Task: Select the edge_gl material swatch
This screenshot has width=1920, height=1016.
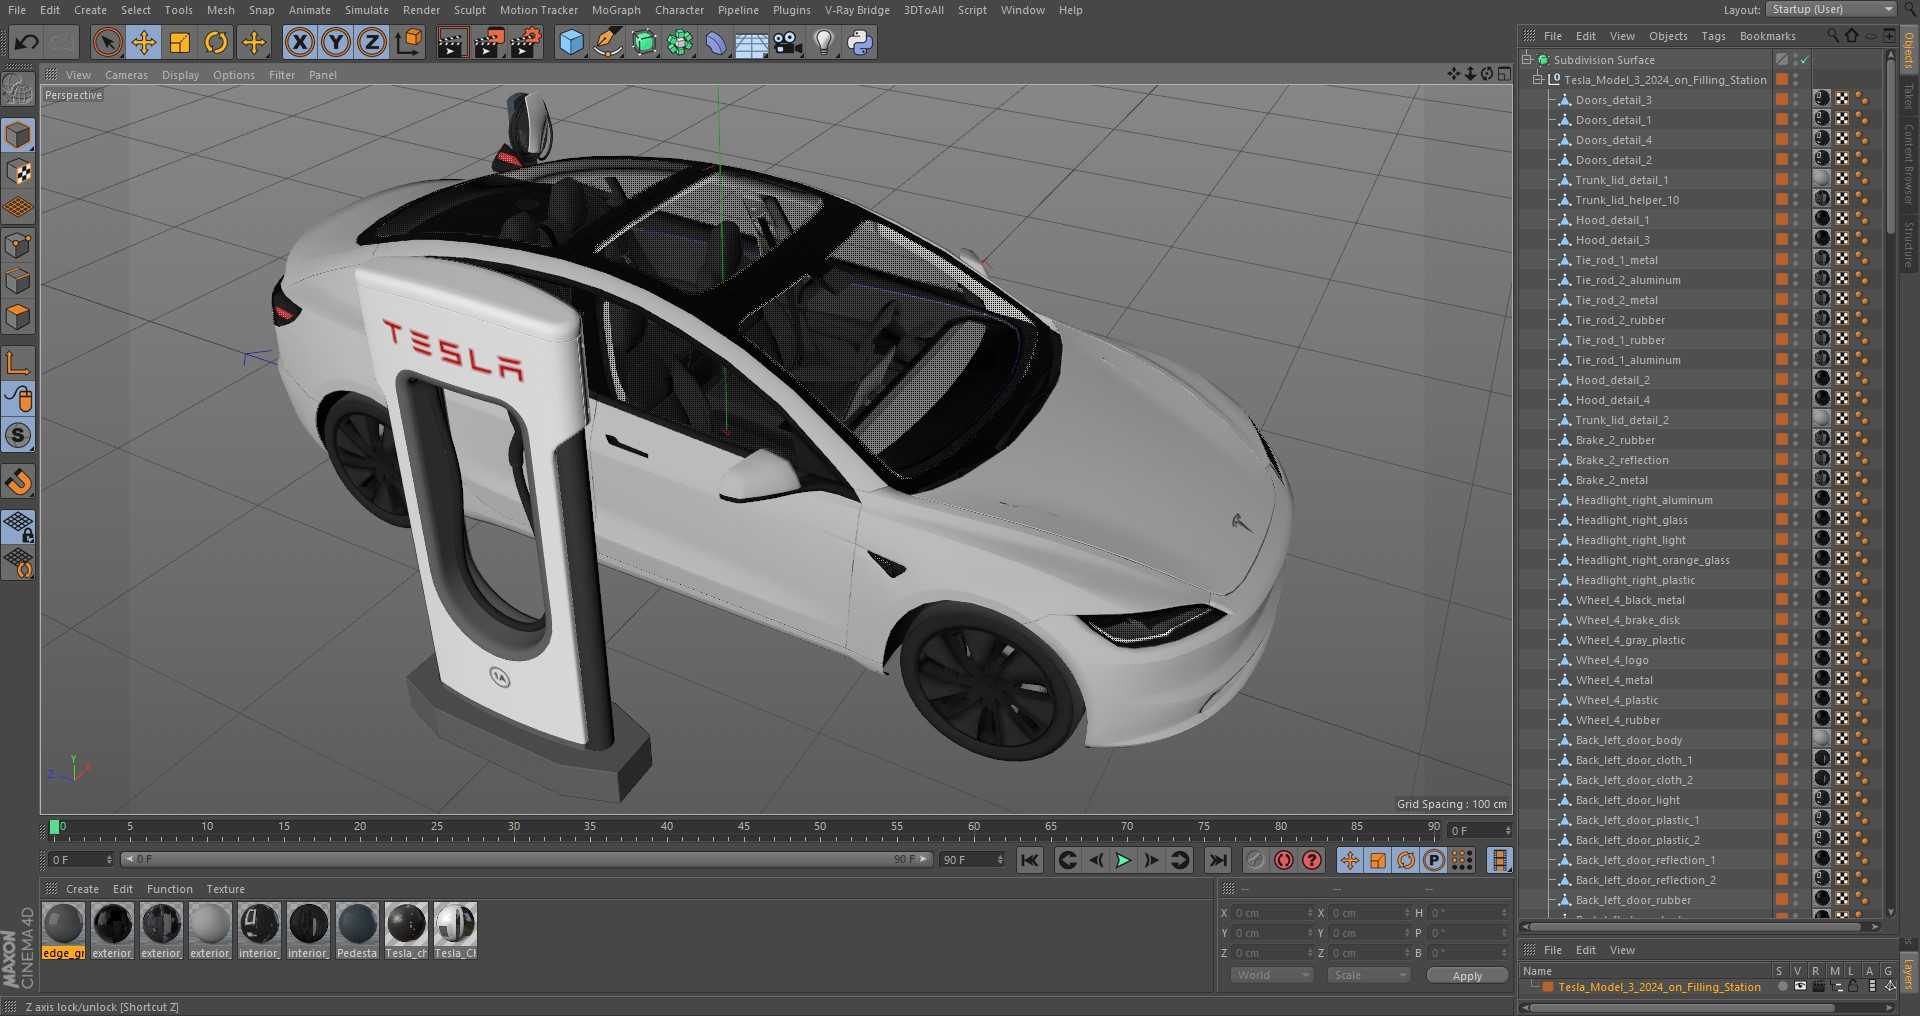Action: (63, 931)
